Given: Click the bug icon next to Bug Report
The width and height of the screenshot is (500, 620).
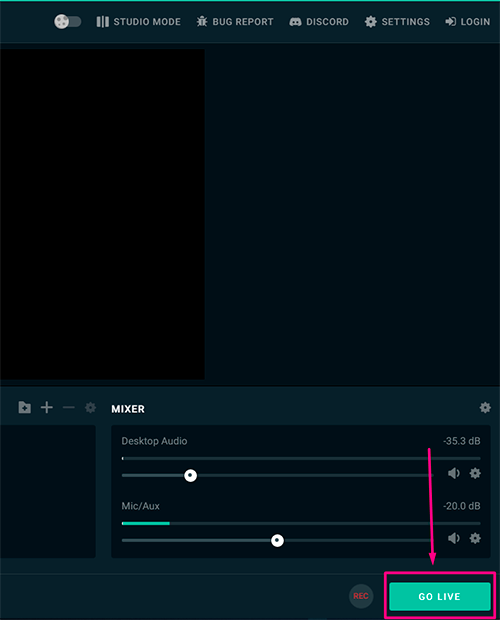Looking at the screenshot, I should (x=202, y=22).
